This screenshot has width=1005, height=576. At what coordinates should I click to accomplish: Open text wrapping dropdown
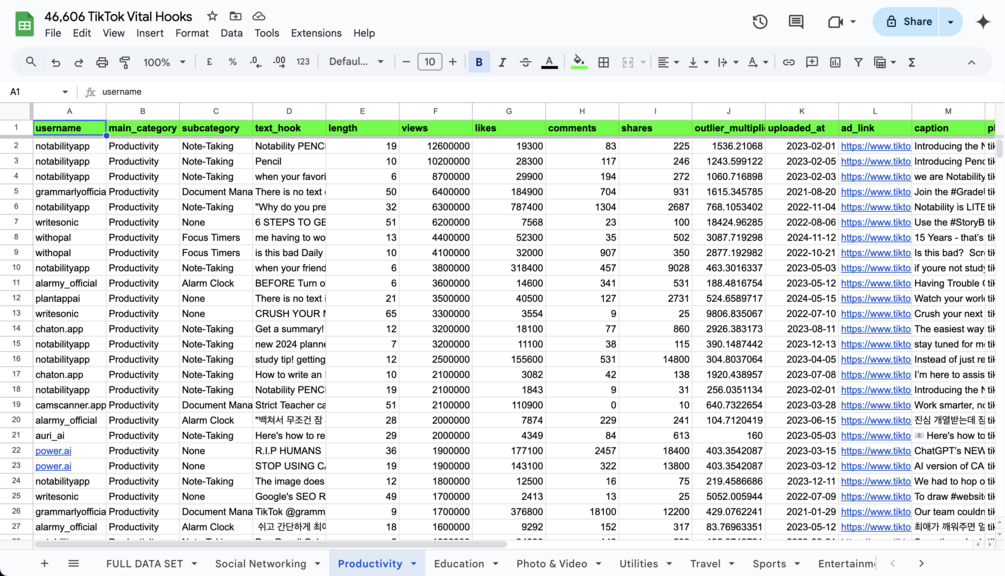[727, 62]
